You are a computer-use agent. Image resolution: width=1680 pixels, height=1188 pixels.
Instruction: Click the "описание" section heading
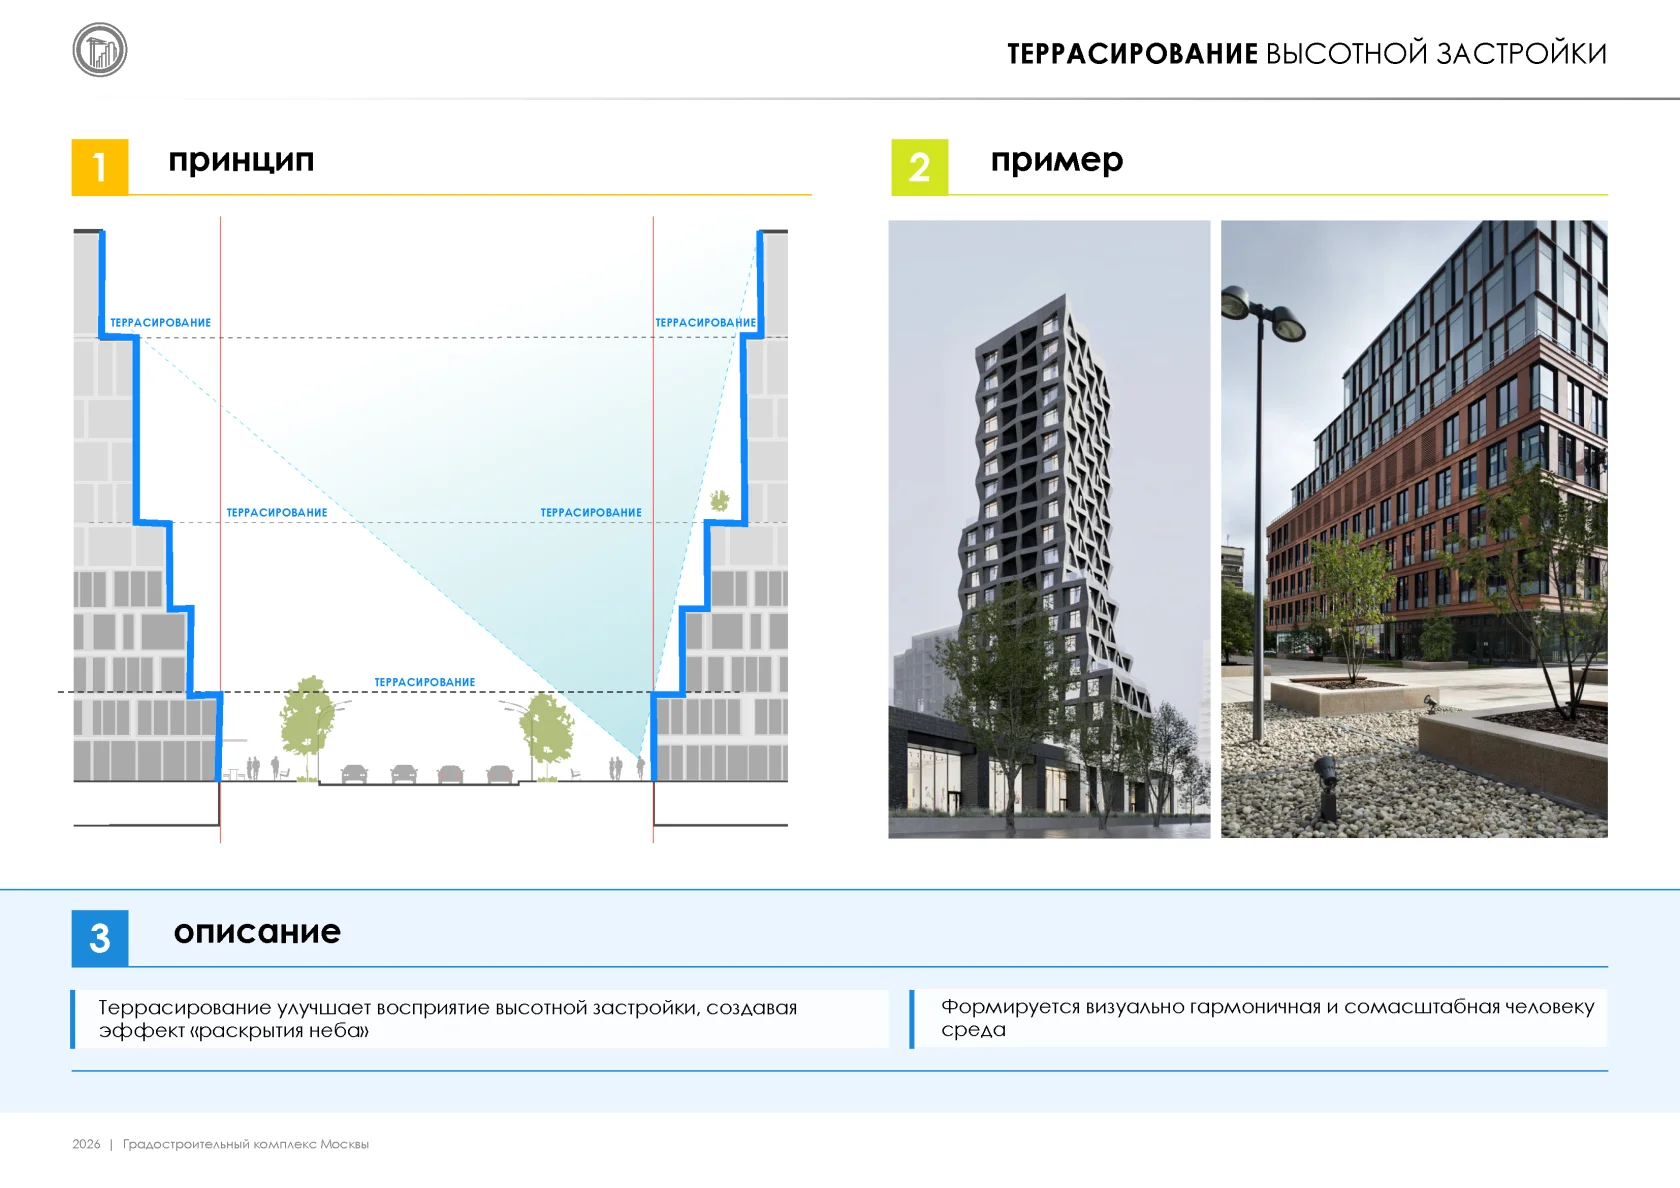pyautogui.click(x=257, y=931)
